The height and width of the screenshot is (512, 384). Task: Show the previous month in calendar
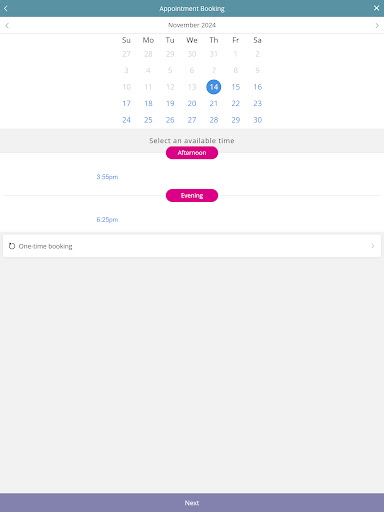(7, 25)
